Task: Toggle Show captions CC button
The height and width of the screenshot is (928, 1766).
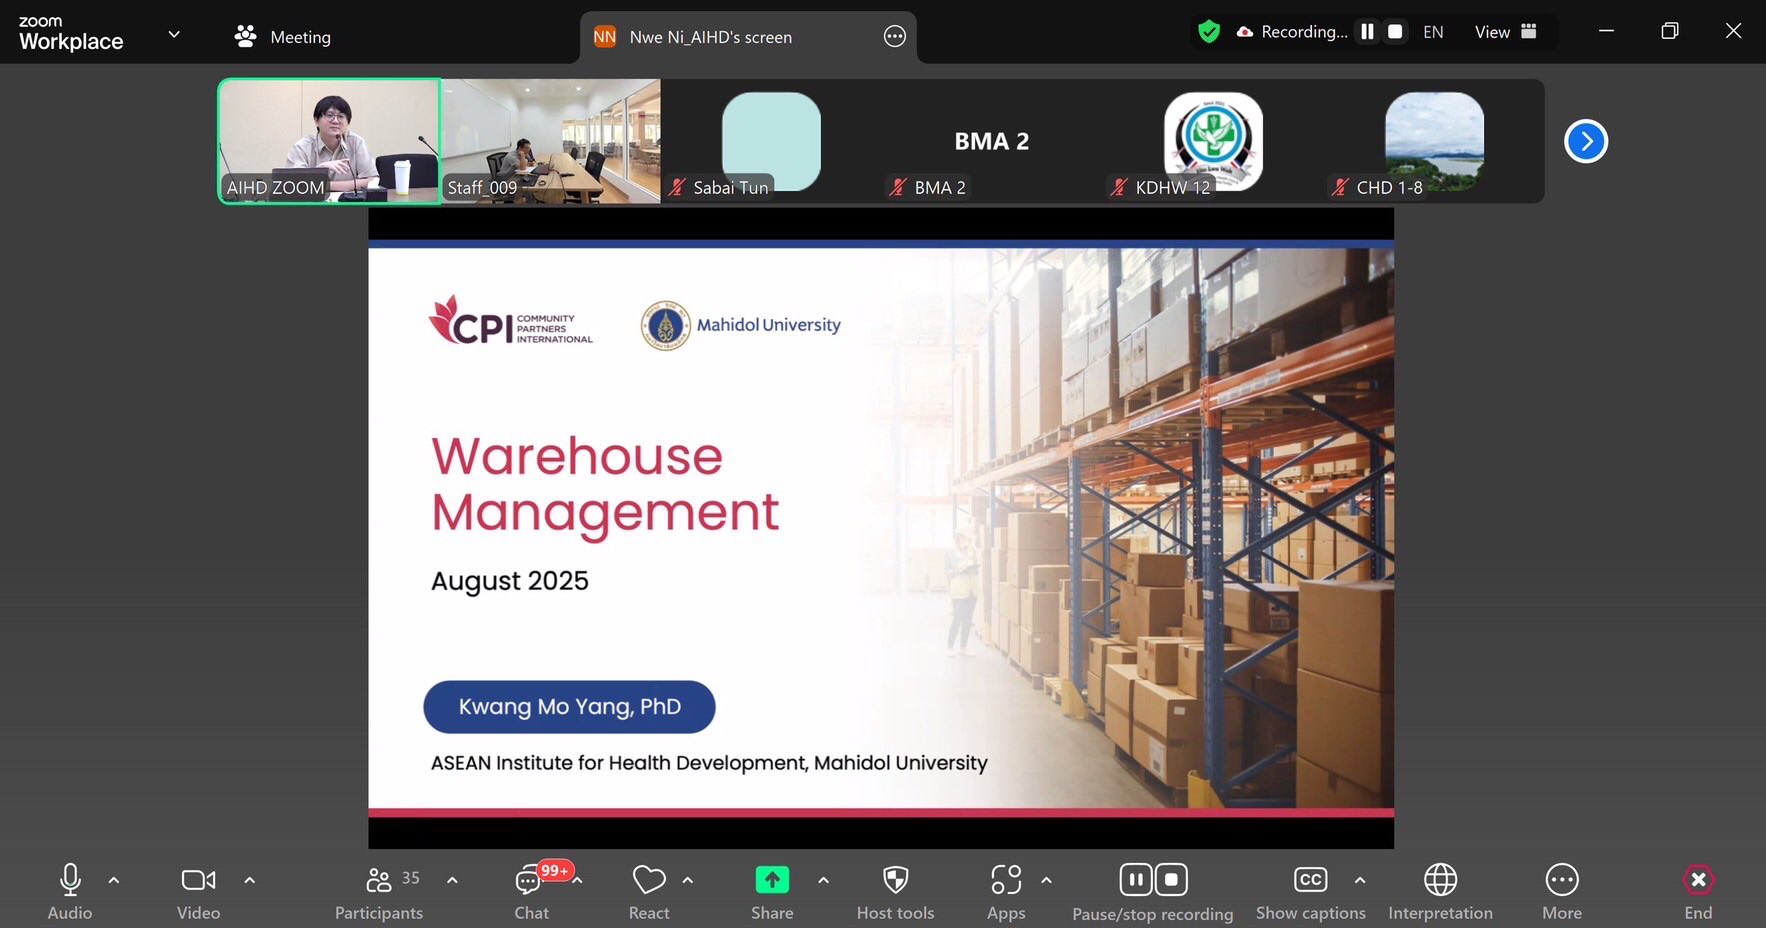Action: pyautogui.click(x=1310, y=880)
